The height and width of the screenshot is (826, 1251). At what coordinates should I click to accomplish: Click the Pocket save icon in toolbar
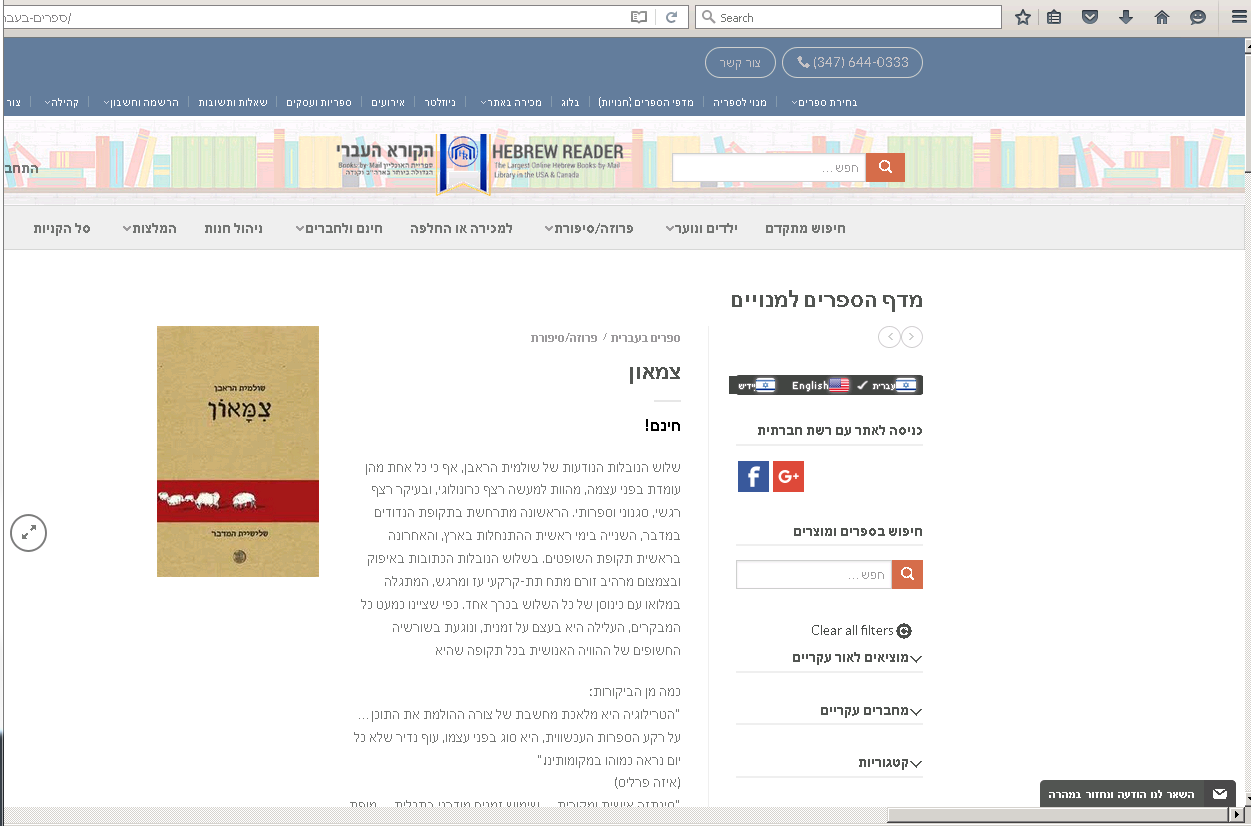tap(1091, 17)
